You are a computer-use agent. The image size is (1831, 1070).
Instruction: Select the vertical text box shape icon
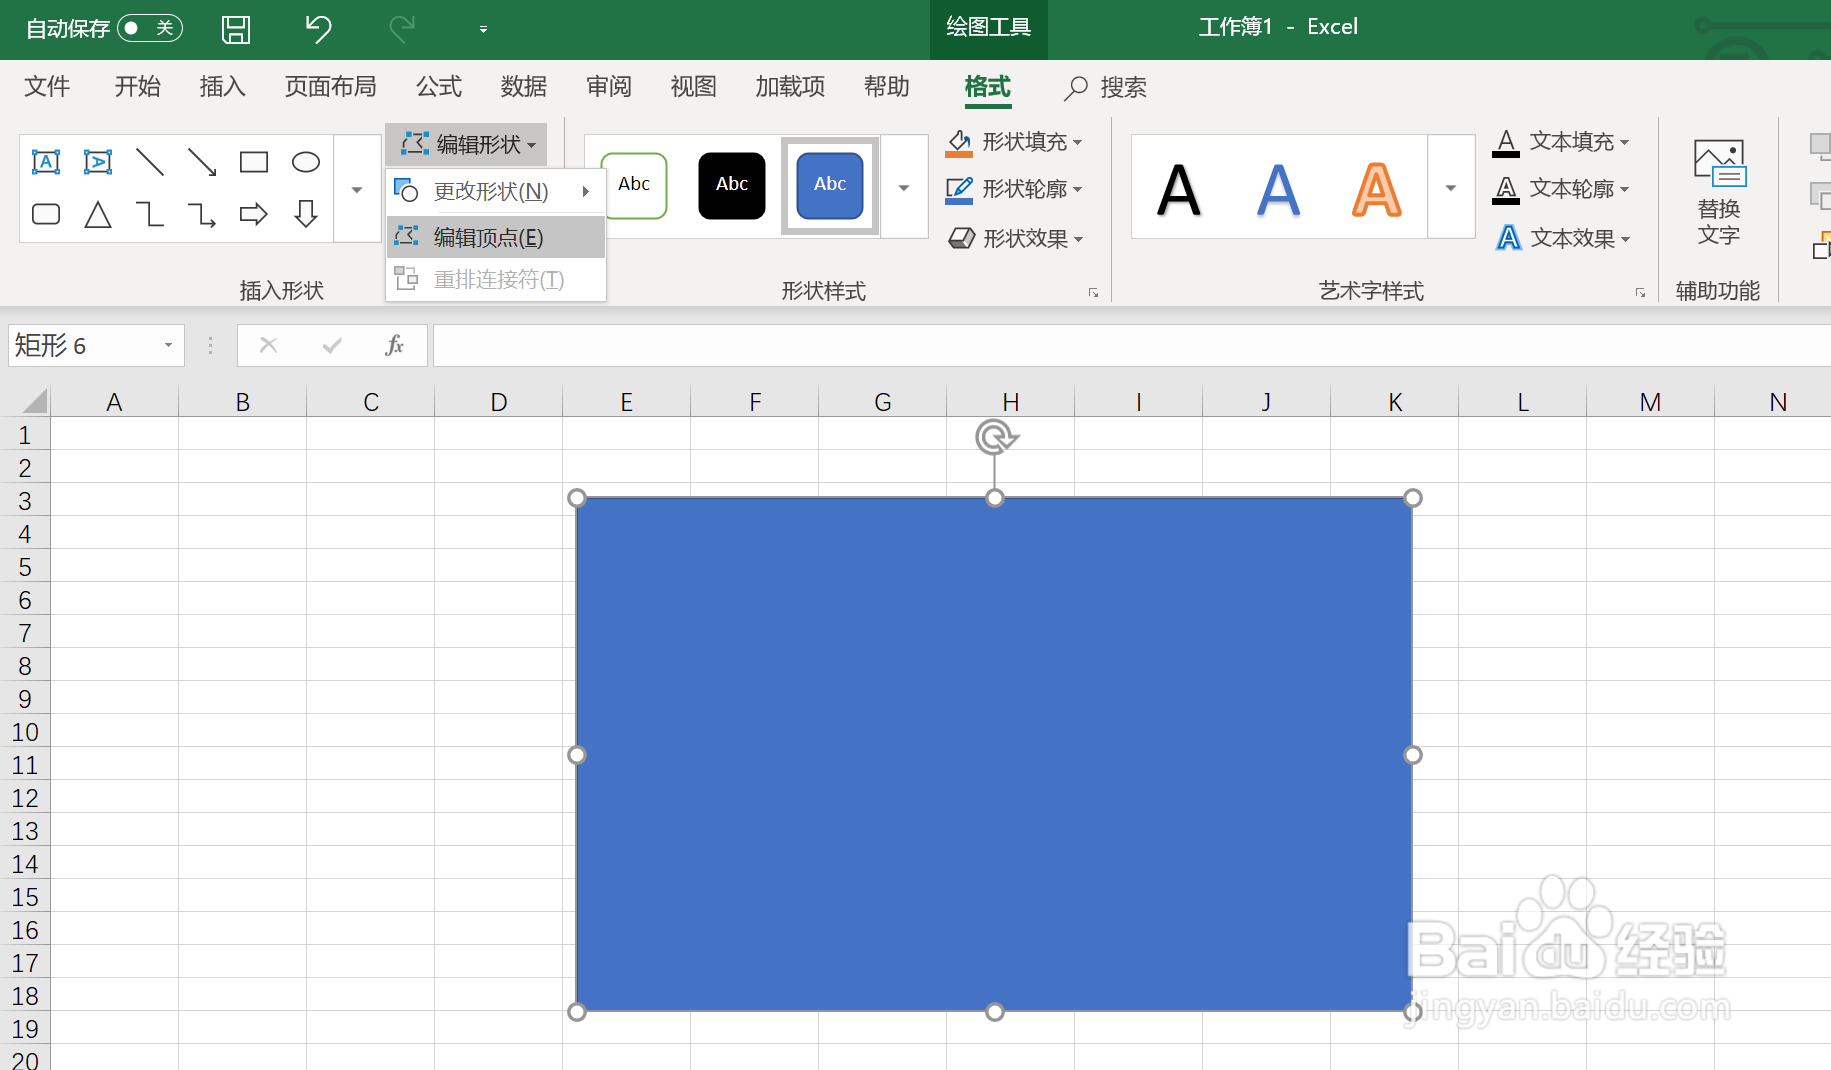click(x=98, y=162)
